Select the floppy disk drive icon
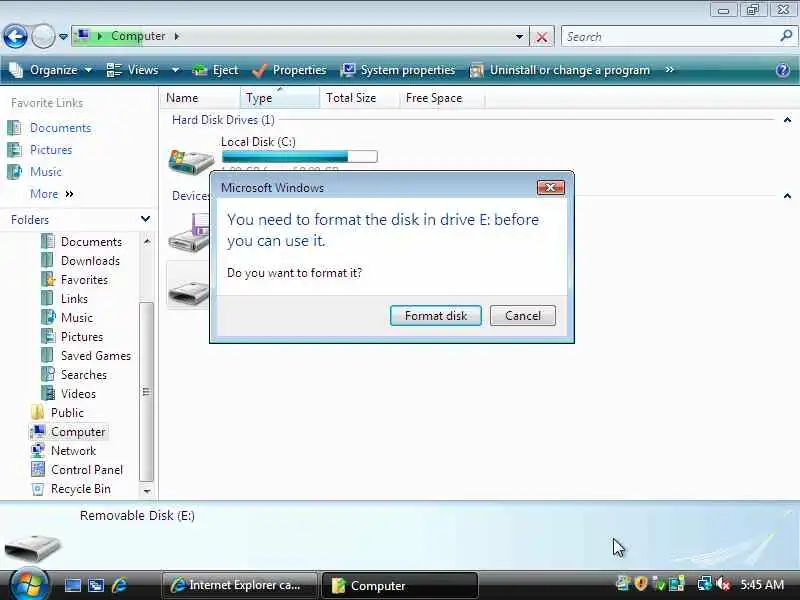The width and height of the screenshot is (800, 600). (x=188, y=233)
